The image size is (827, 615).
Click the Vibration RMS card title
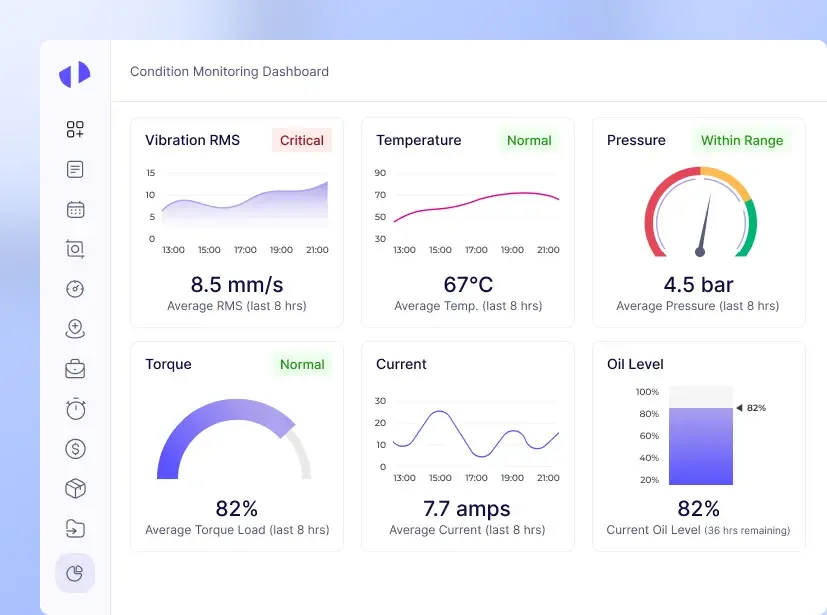point(193,140)
